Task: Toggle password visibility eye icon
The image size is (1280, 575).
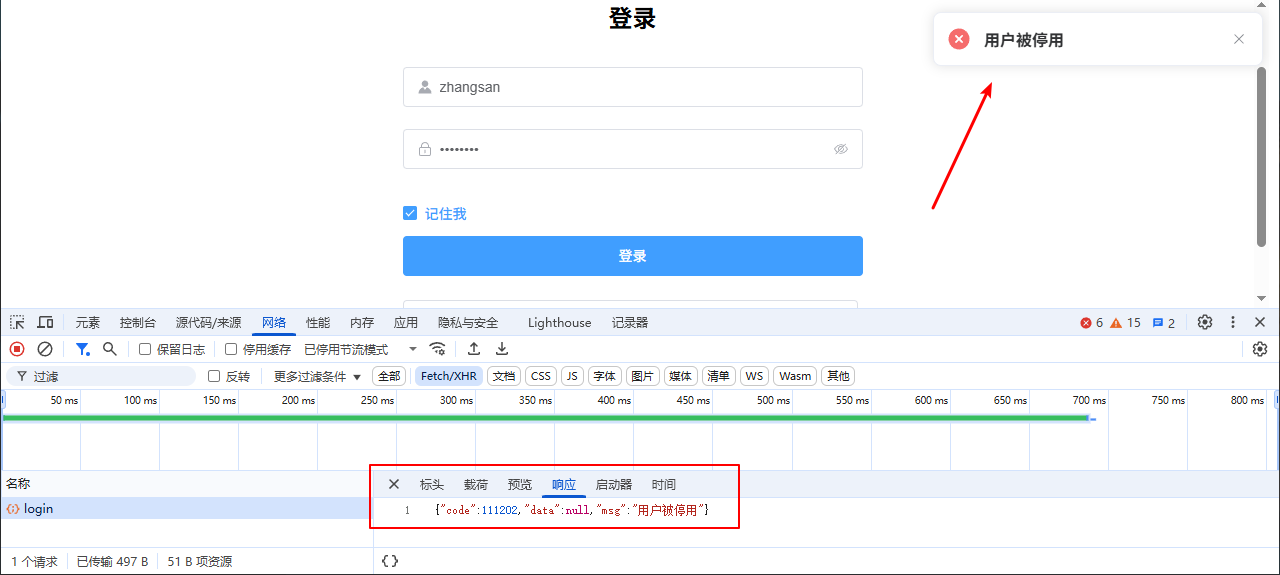Action: point(841,149)
